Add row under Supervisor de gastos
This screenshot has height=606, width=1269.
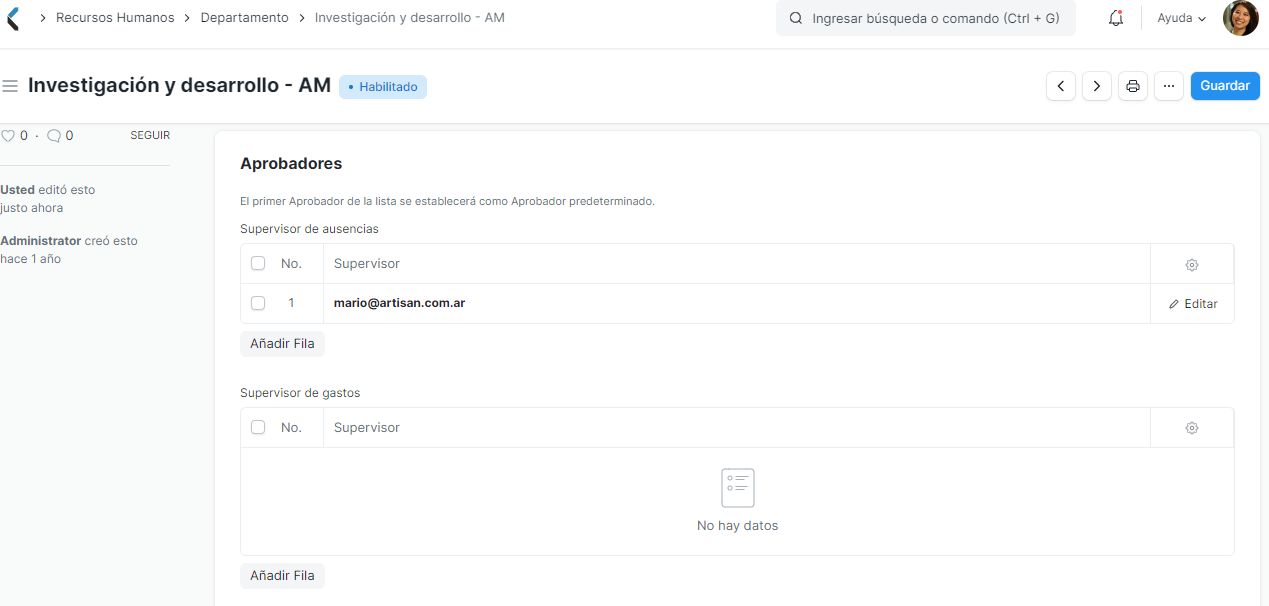tap(282, 576)
